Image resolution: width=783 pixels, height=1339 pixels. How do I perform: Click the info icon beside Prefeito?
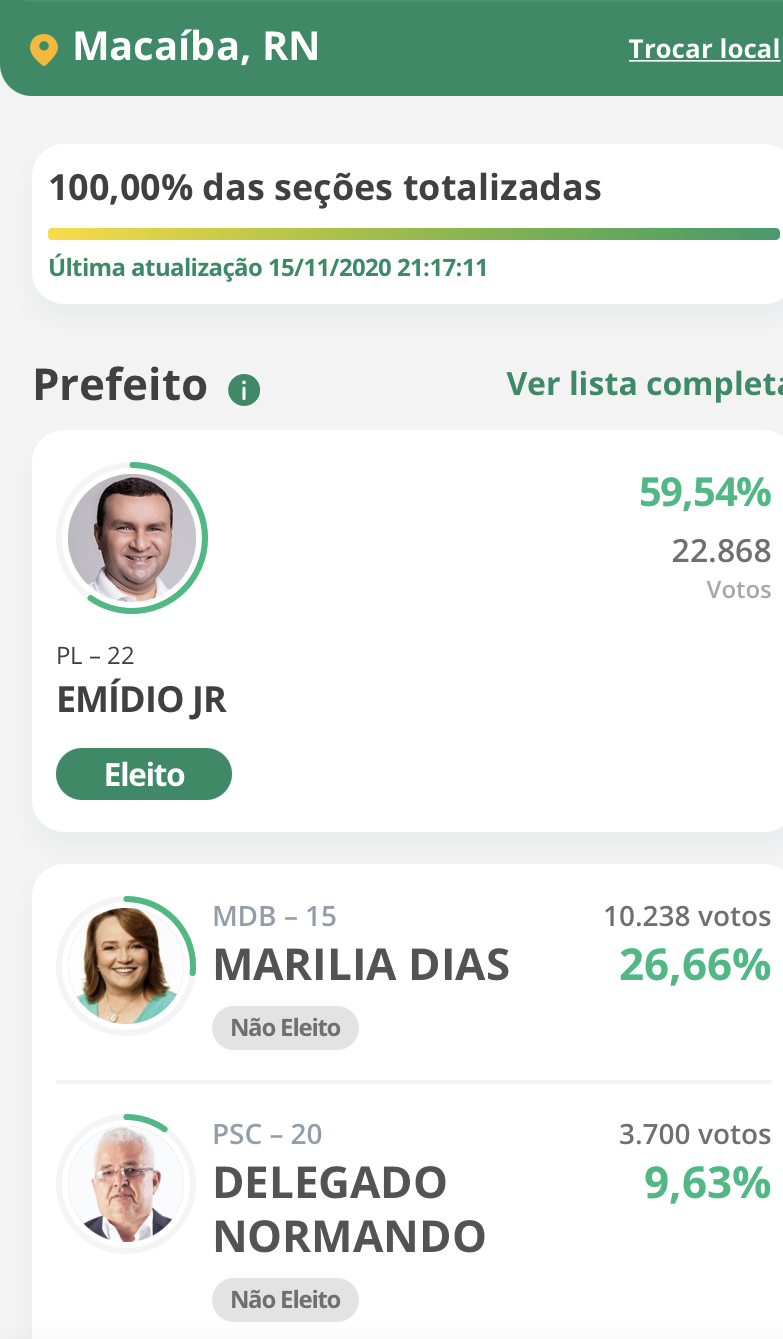click(244, 389)
